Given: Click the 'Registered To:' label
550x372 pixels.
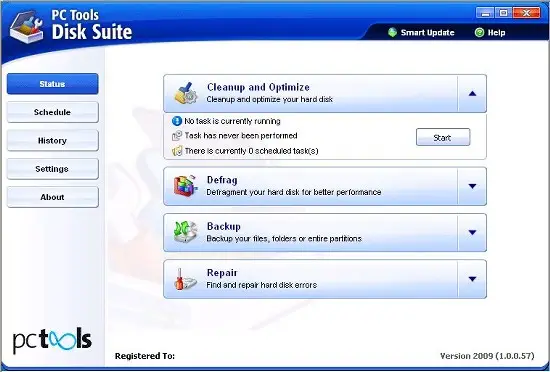Looking at the screenshot, I should pyautogui.click(x=145, y=356).
